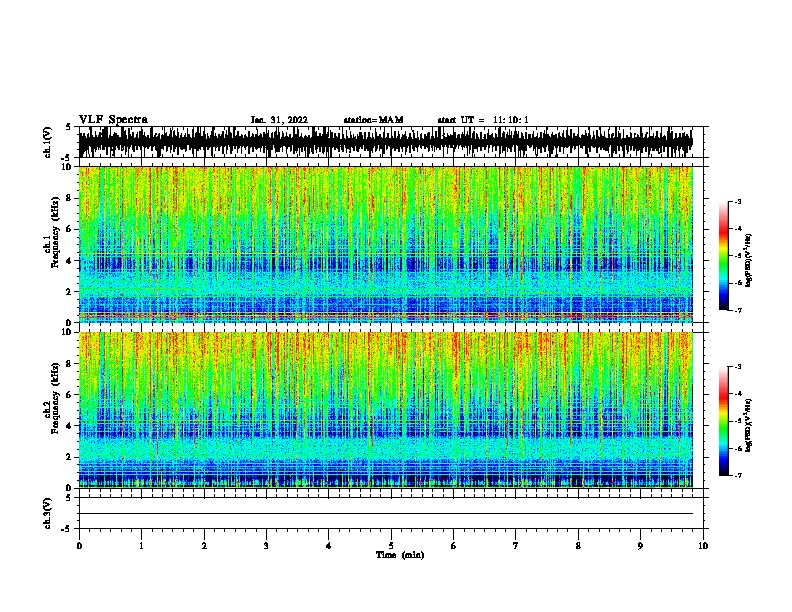Click the time axis tick label "4"
The height and width of the screenshot is (612, 792).
[329, 546]
